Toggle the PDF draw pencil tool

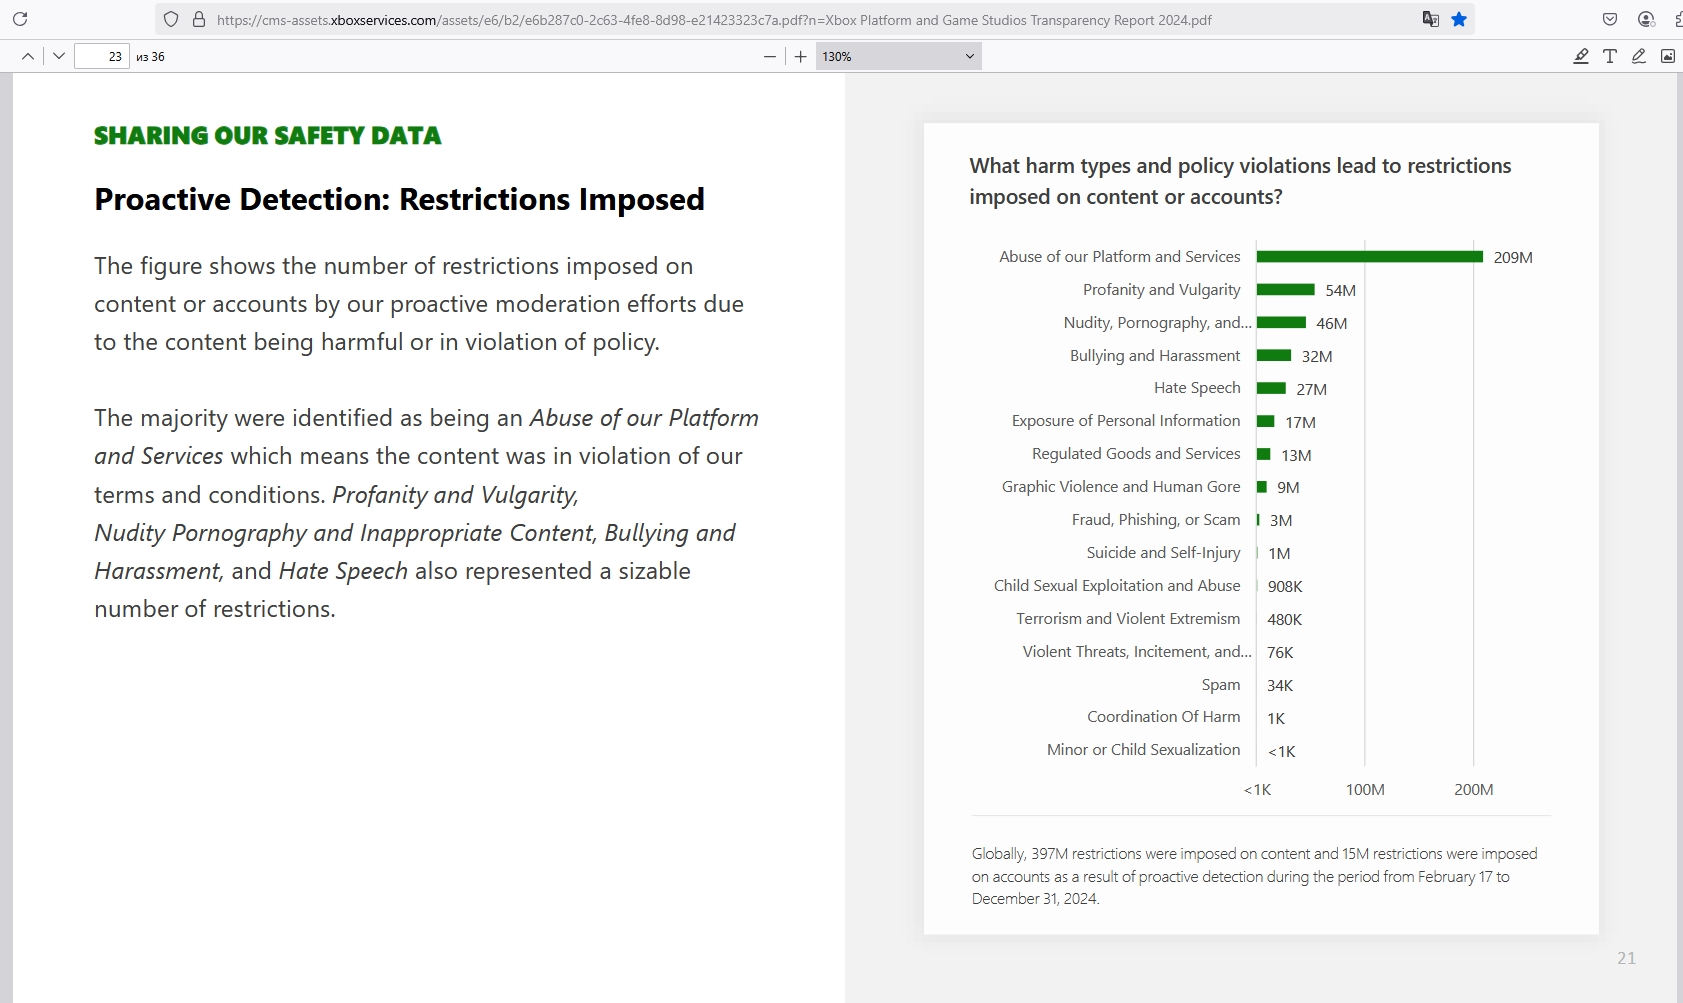[x=1639, y=56]
